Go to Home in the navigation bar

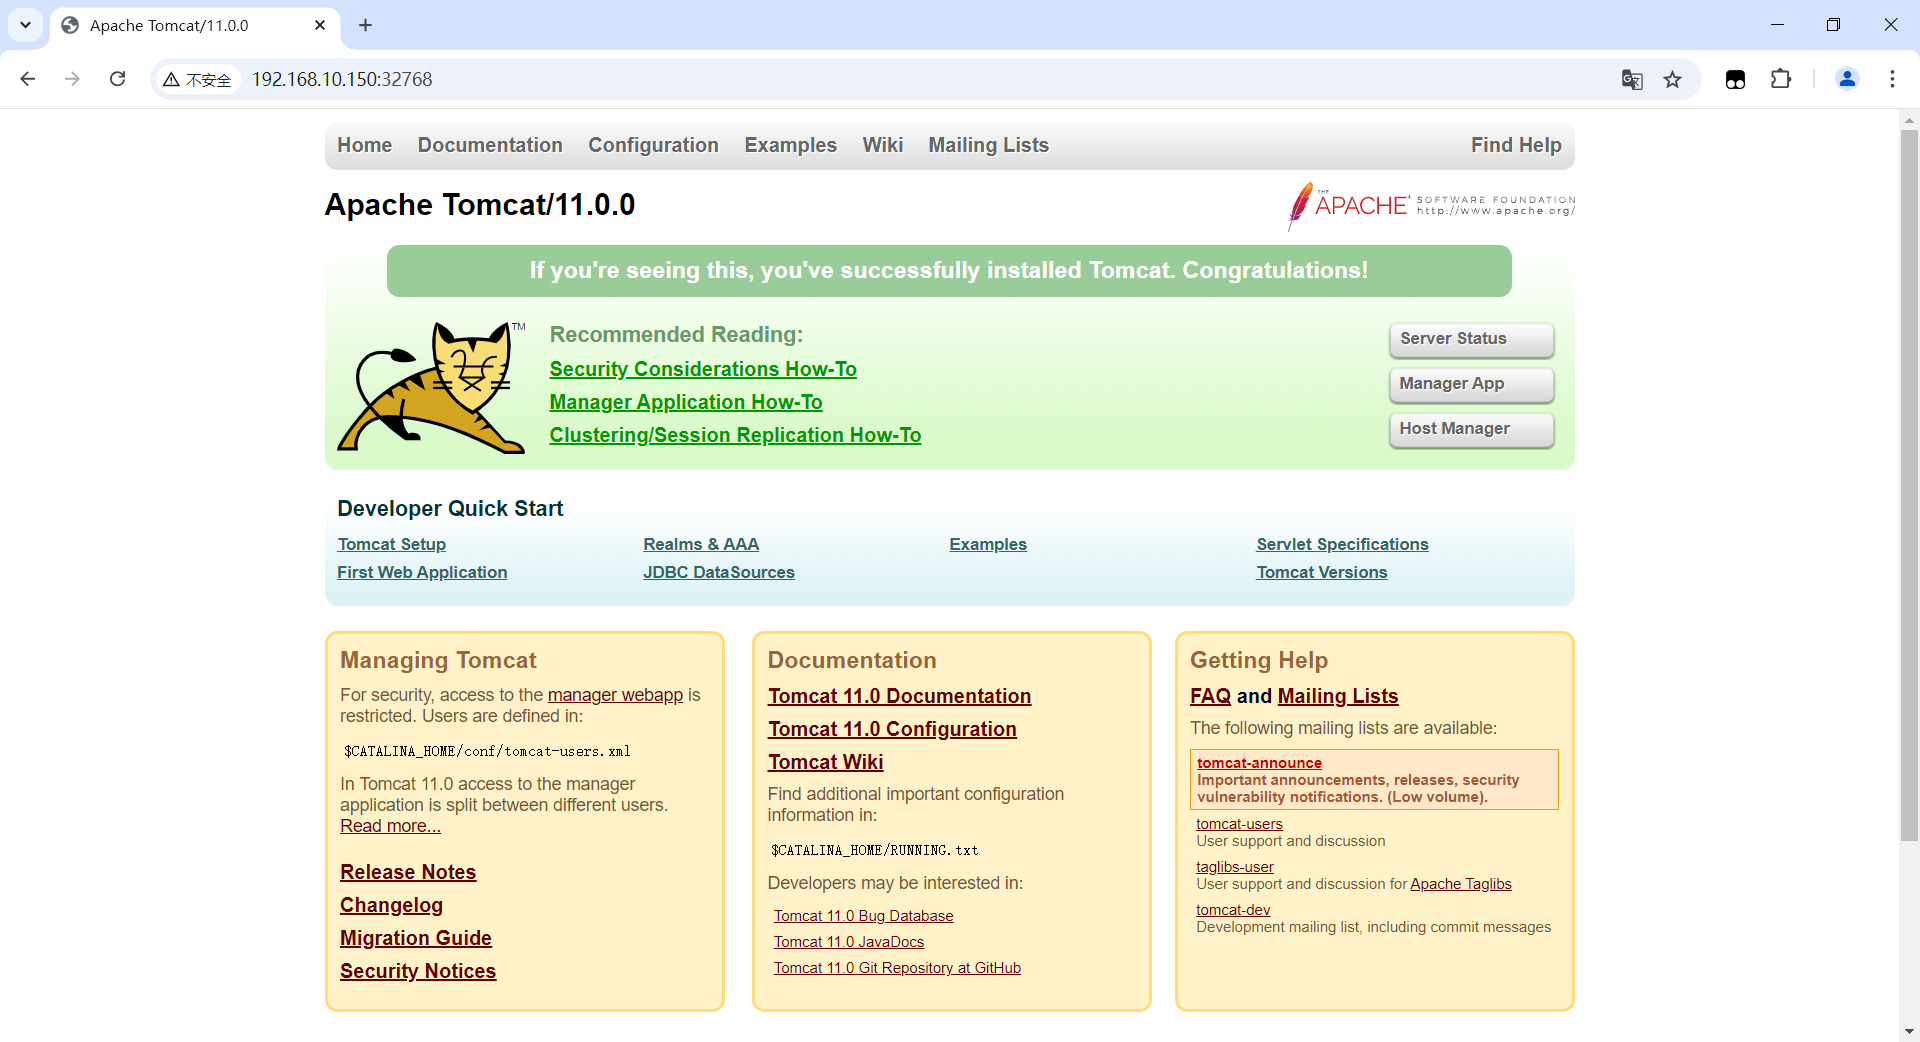tap(364, 145)
